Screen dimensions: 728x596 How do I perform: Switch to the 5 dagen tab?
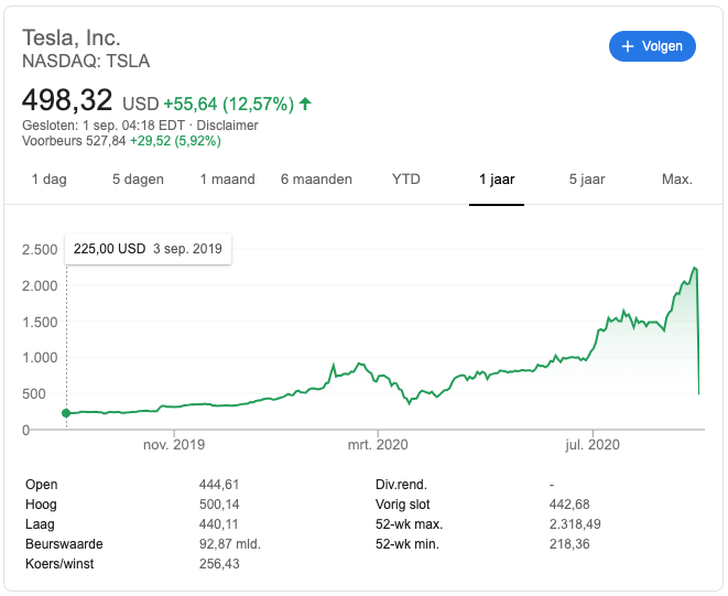pos(138,179)
